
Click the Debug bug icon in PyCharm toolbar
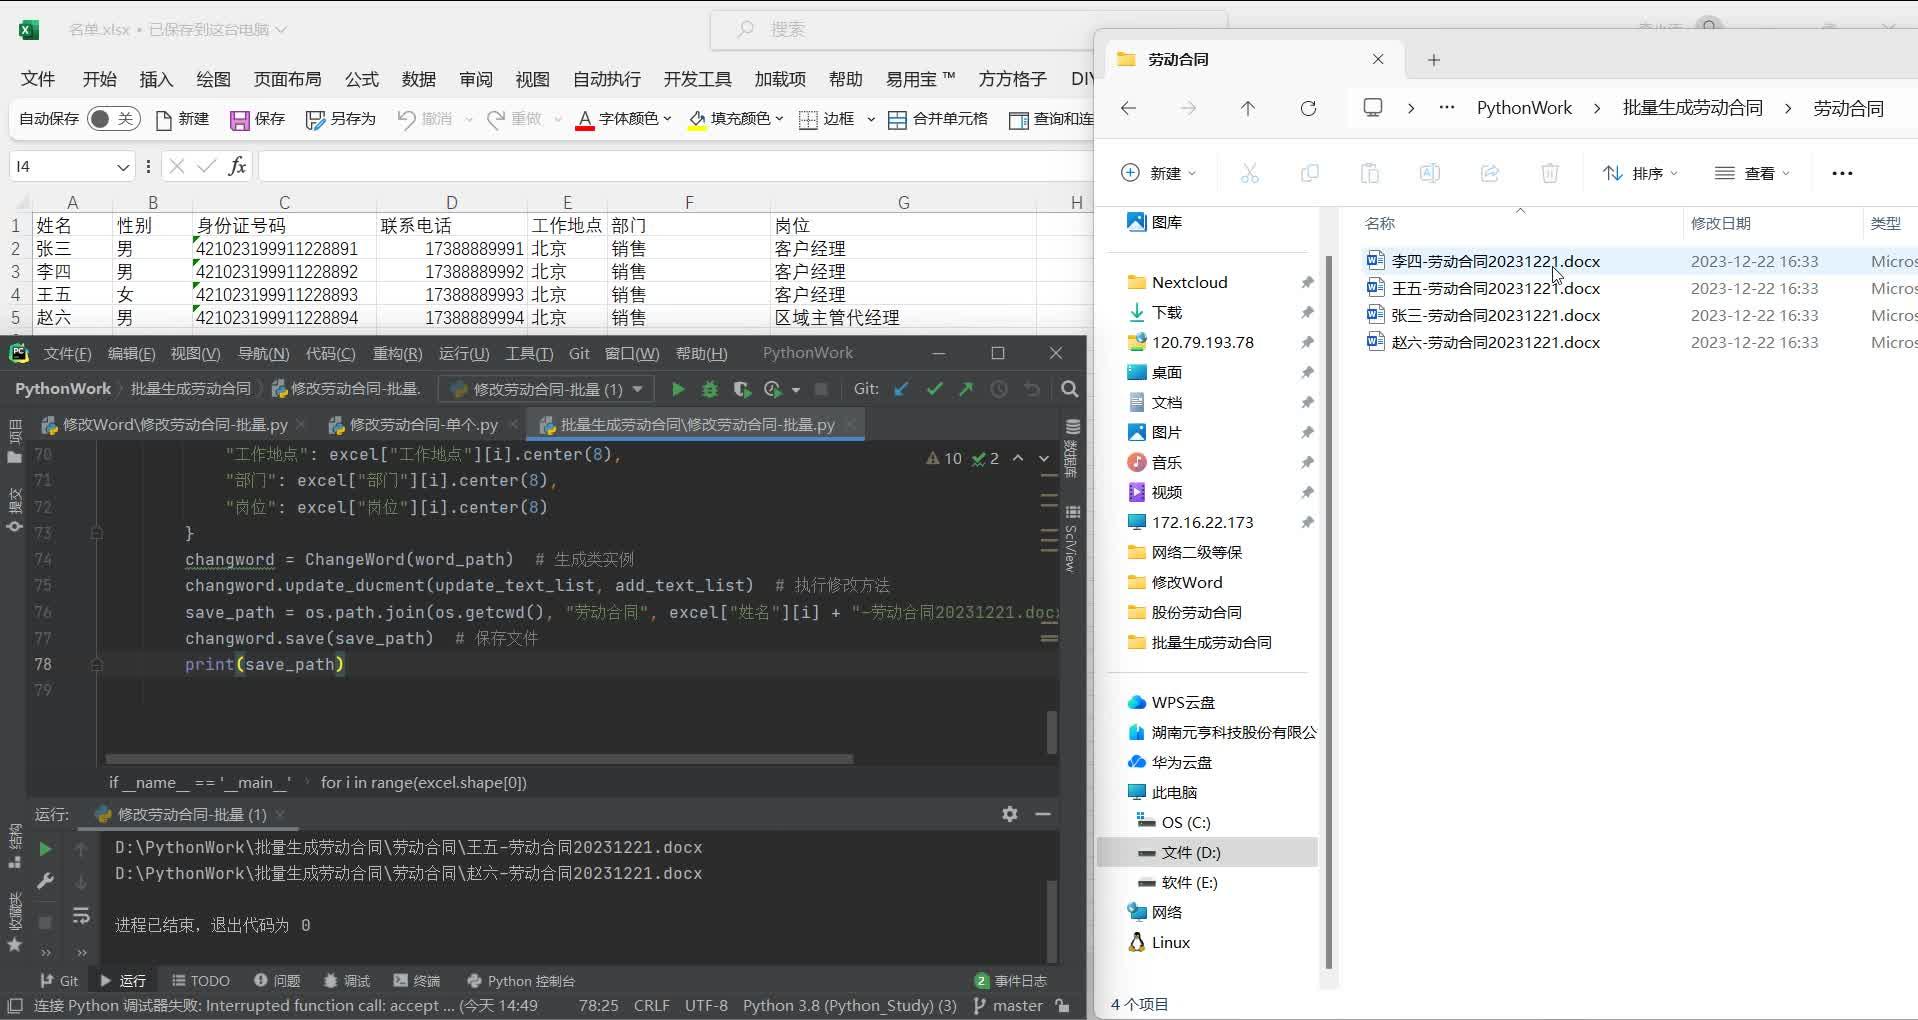click(710, 389)
